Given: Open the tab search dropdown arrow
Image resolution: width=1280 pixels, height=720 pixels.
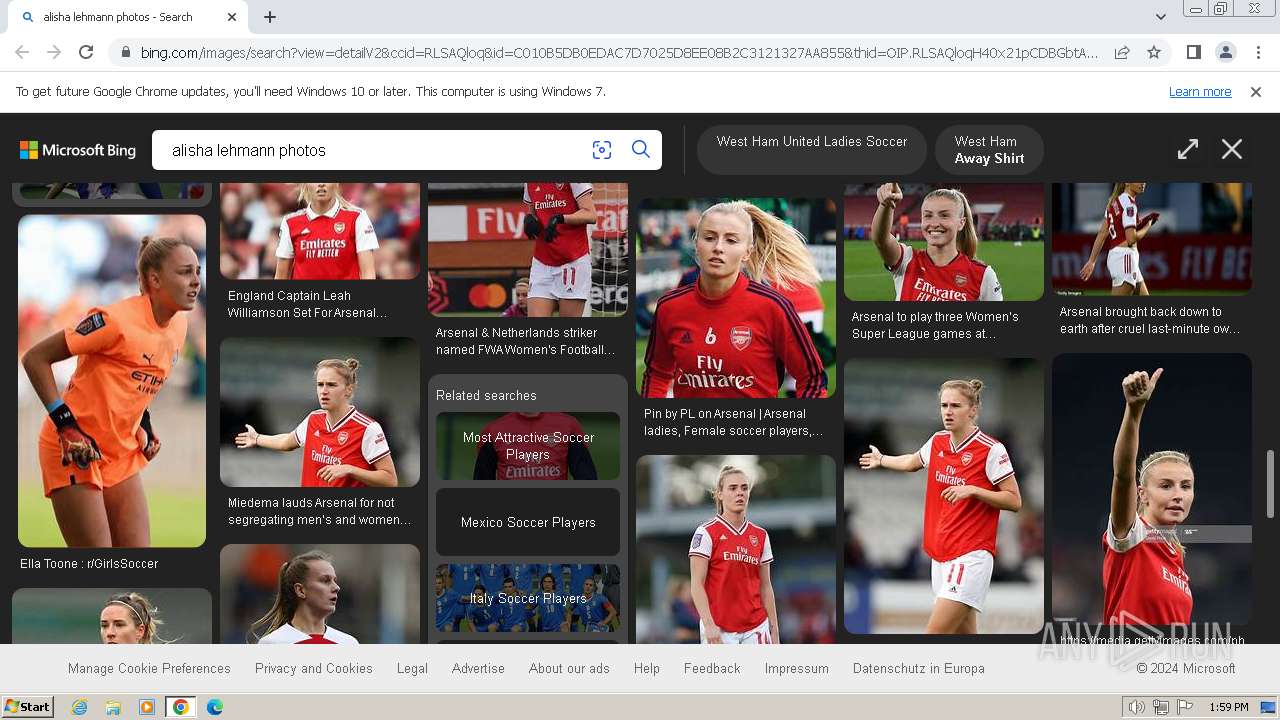Looking at the screenshot, I should [1161, 17].
